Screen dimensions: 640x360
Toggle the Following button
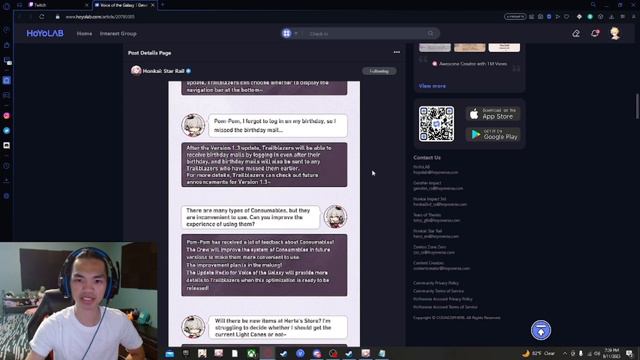point(379,71)
